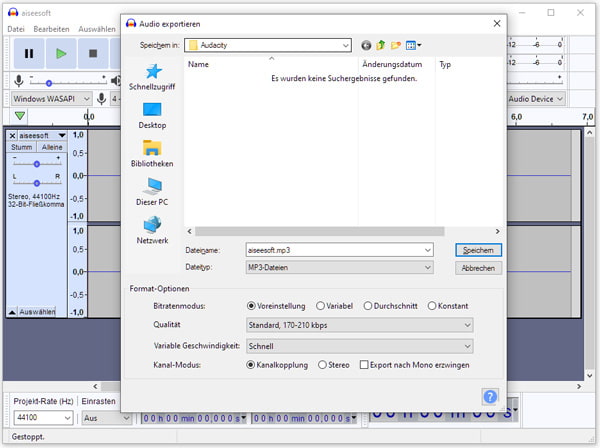Go back to the last visited folder
Image resolution: width=600 pixels, height=448 pixels.
pos(366,46)
